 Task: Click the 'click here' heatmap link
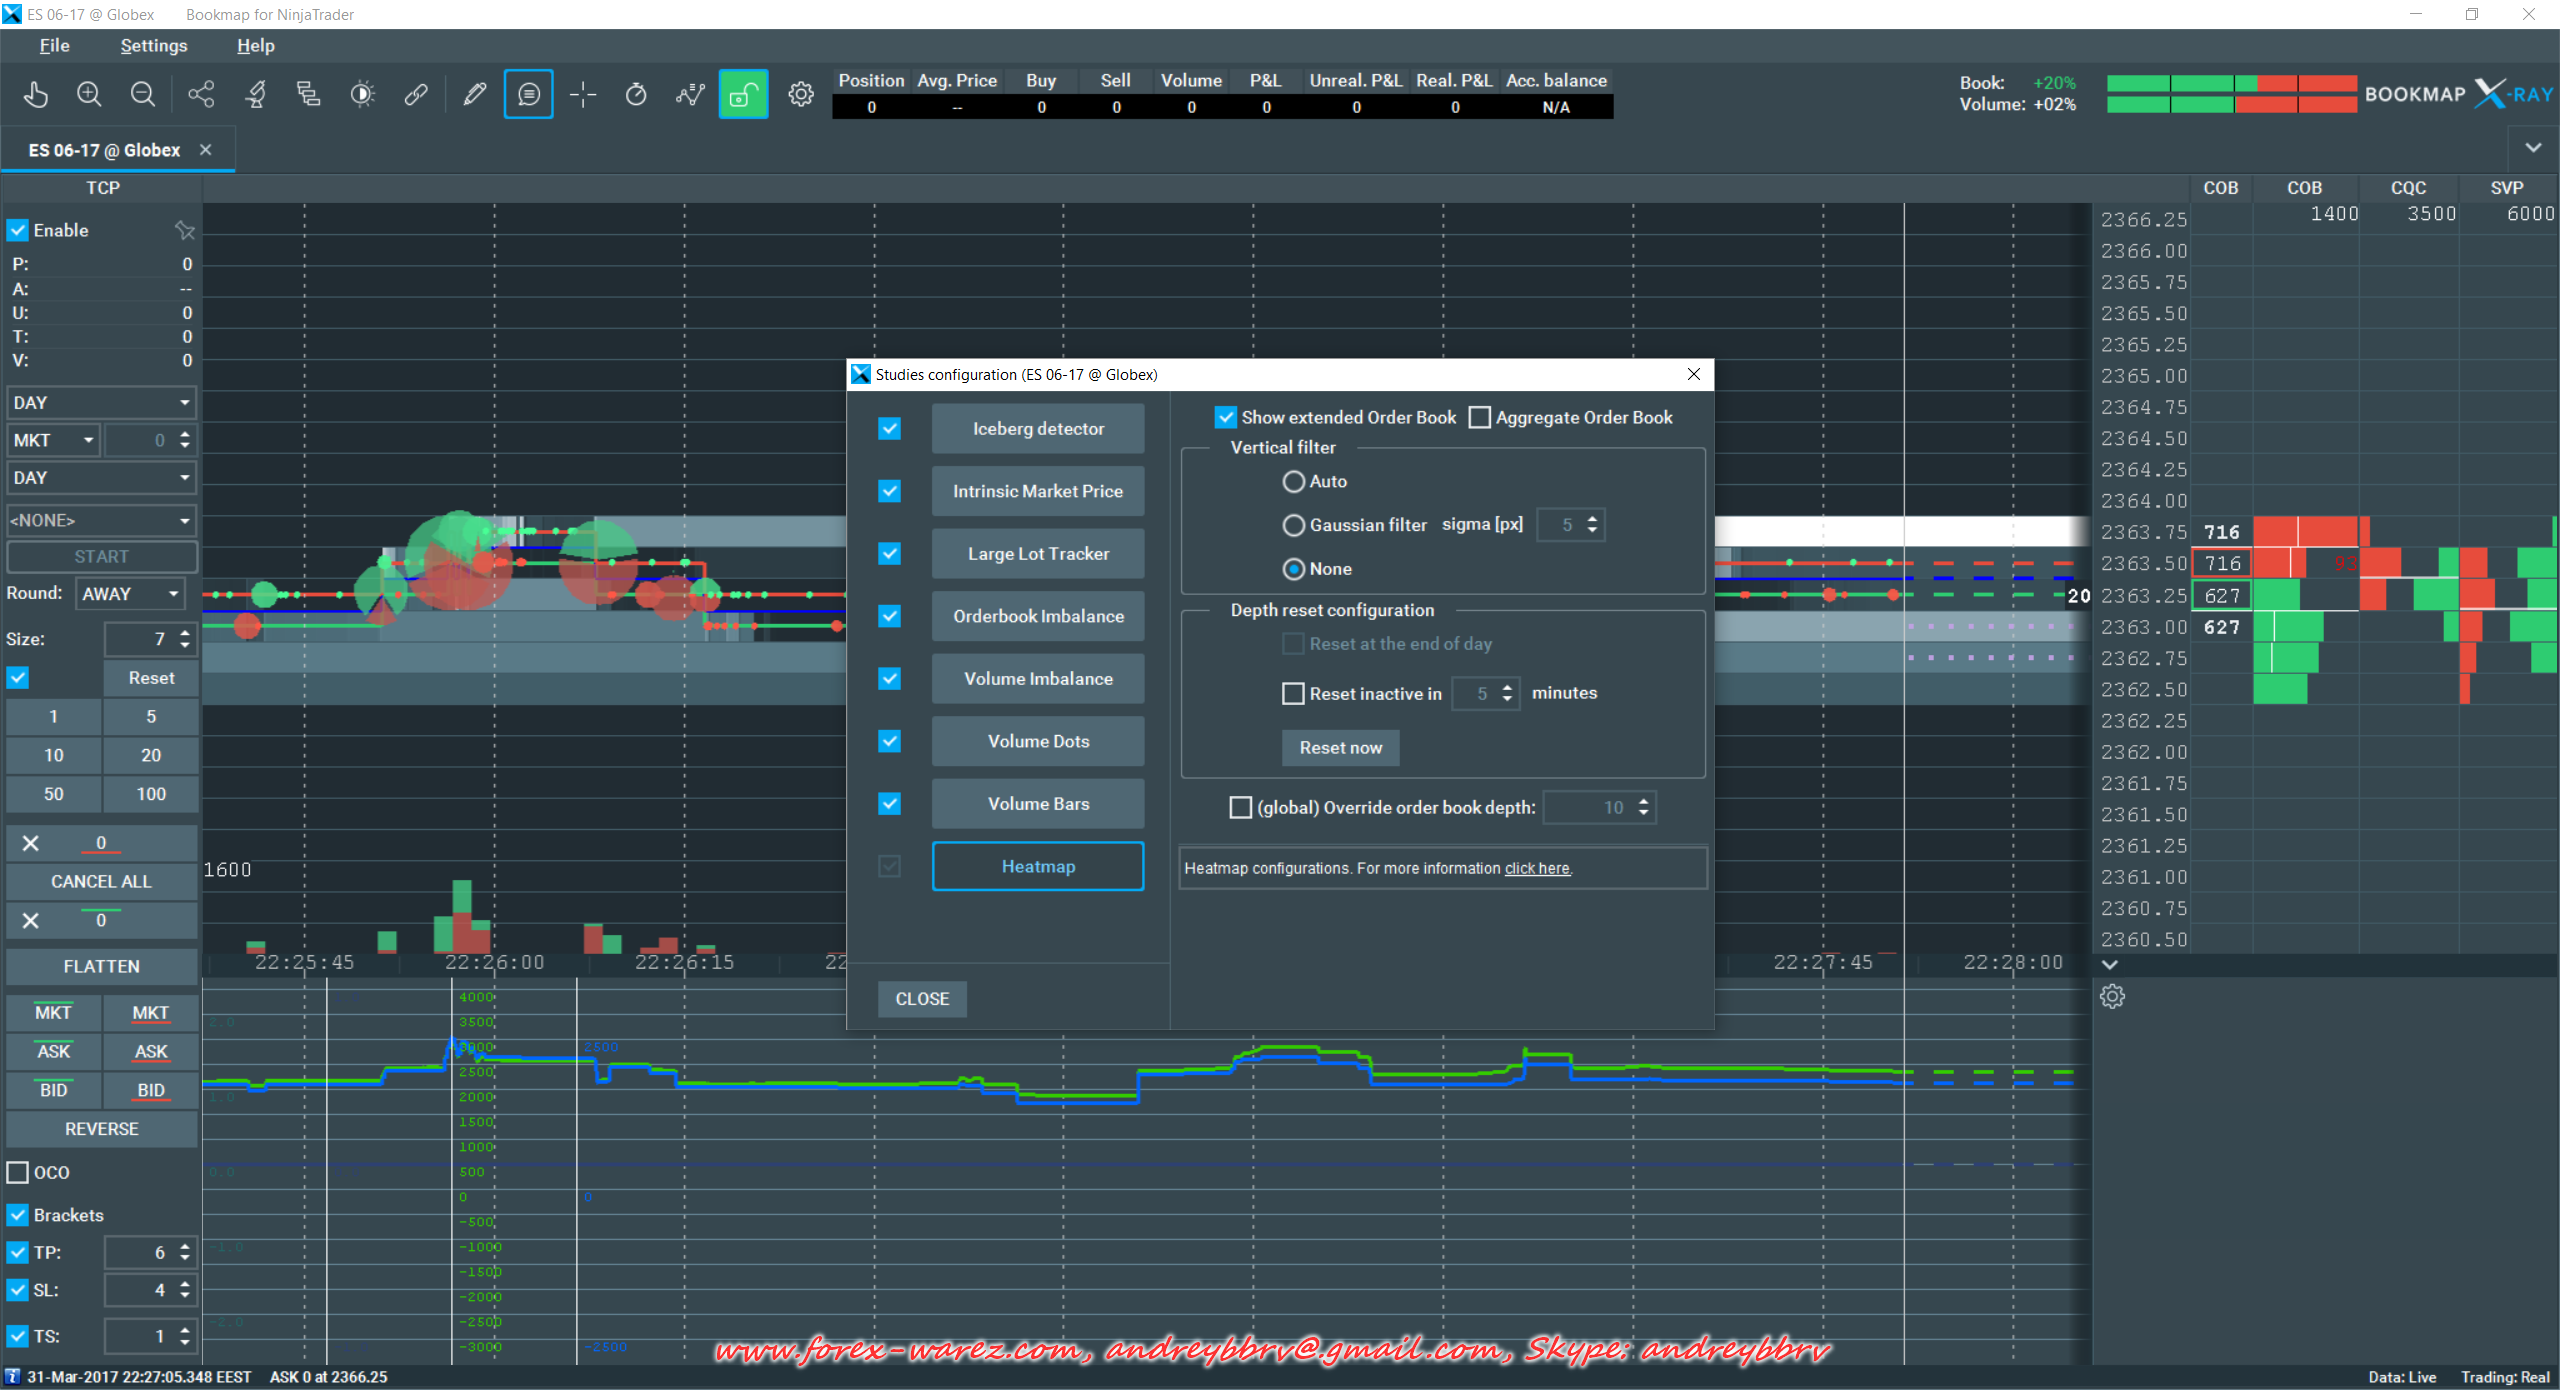[1537, 869]
